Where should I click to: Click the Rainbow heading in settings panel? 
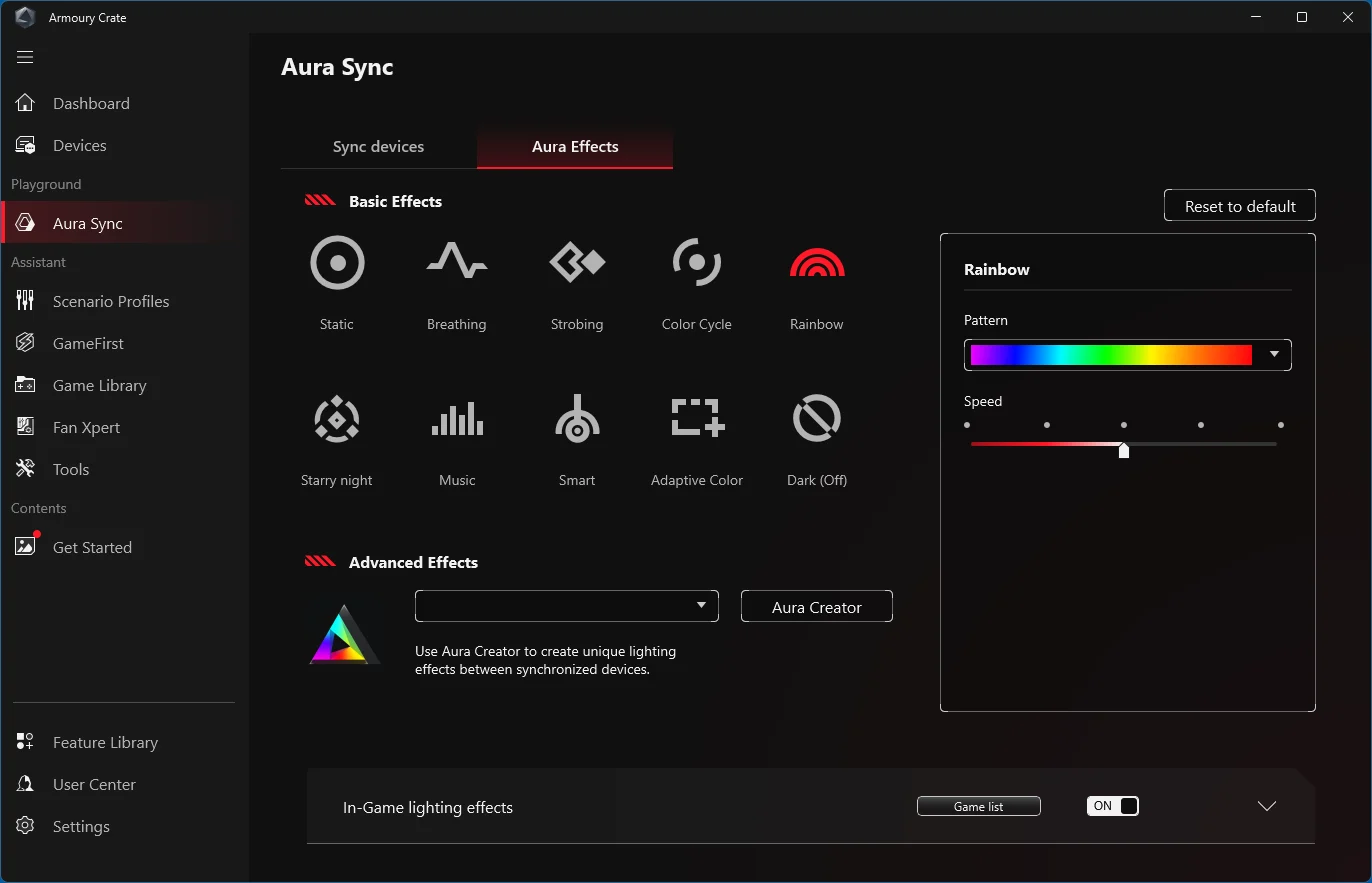(997, 270)
